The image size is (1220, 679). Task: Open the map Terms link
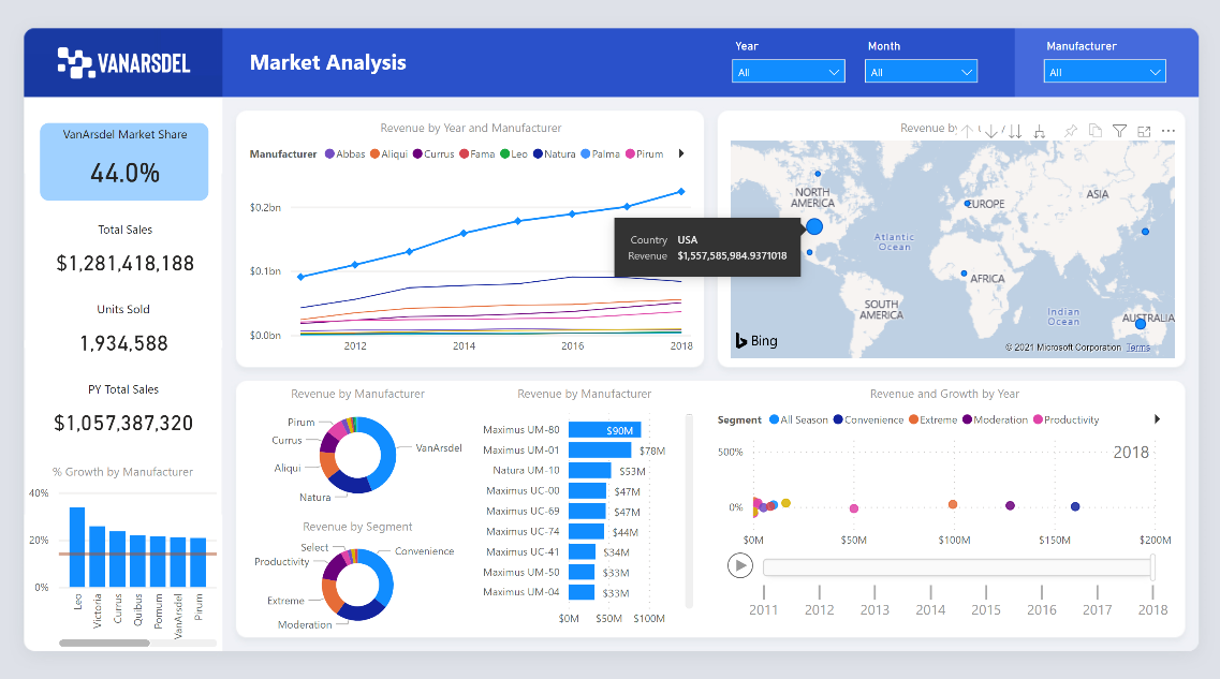coord(1138,348)
